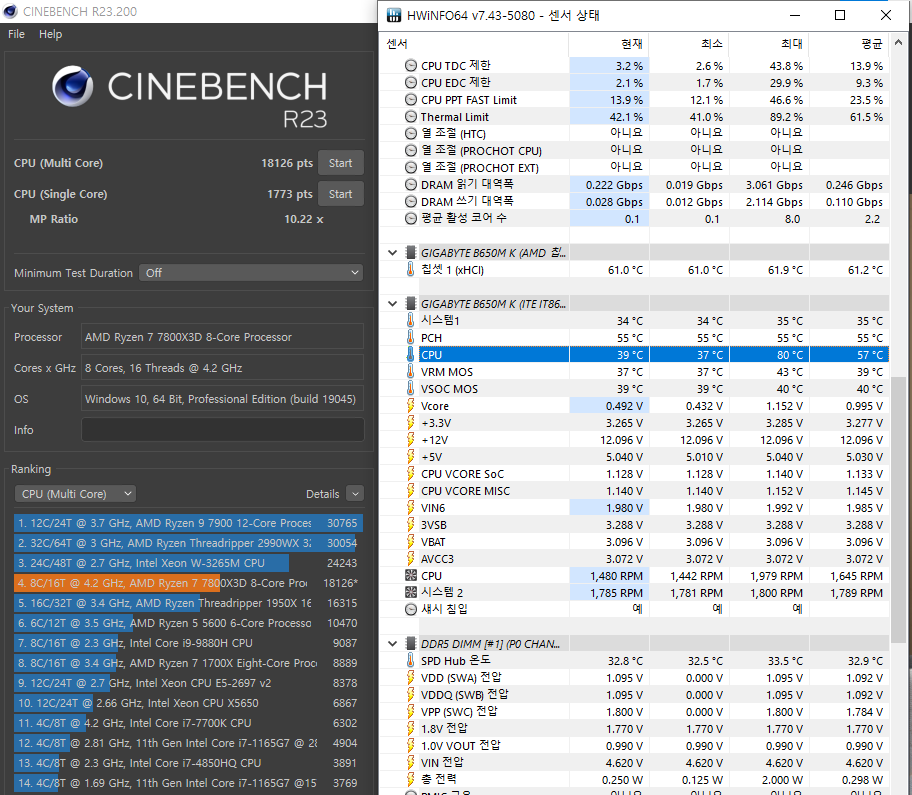
Task: Click the Processor field showing Ryzen 7 7800X3D
Action: 223,337
